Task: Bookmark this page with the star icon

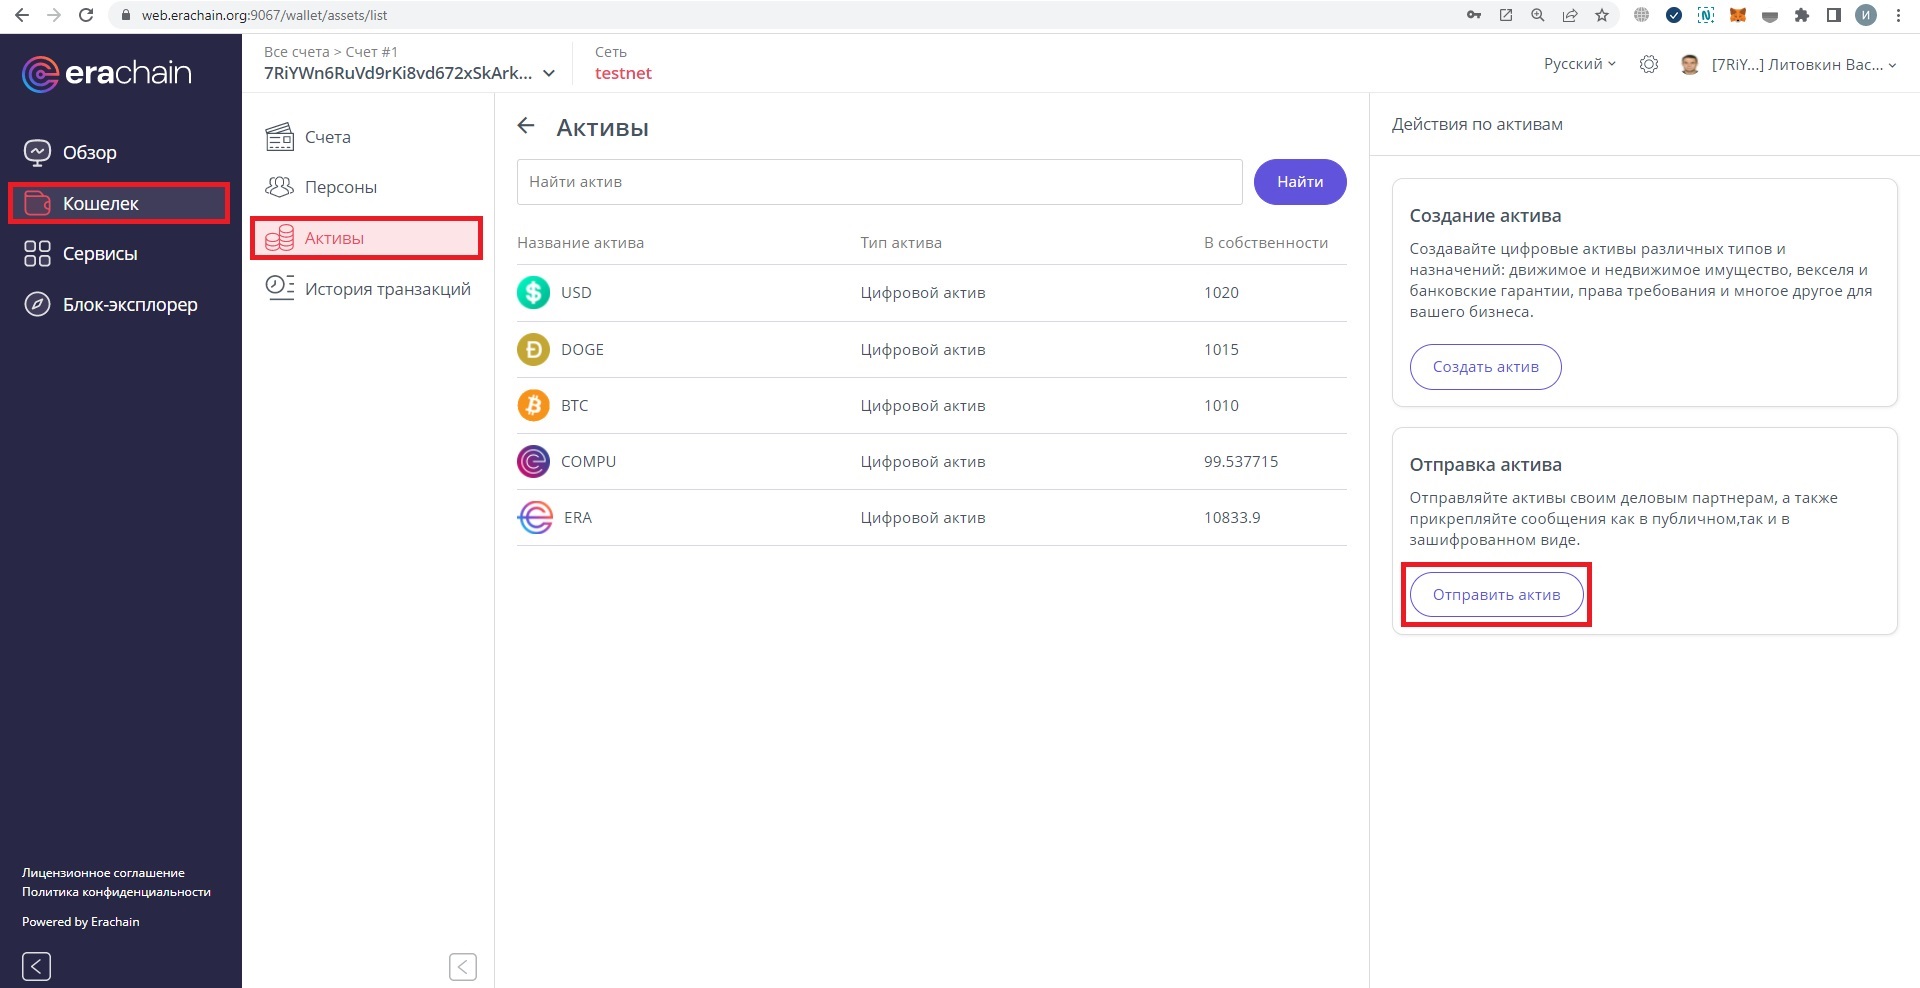Action: point(1602,15)
